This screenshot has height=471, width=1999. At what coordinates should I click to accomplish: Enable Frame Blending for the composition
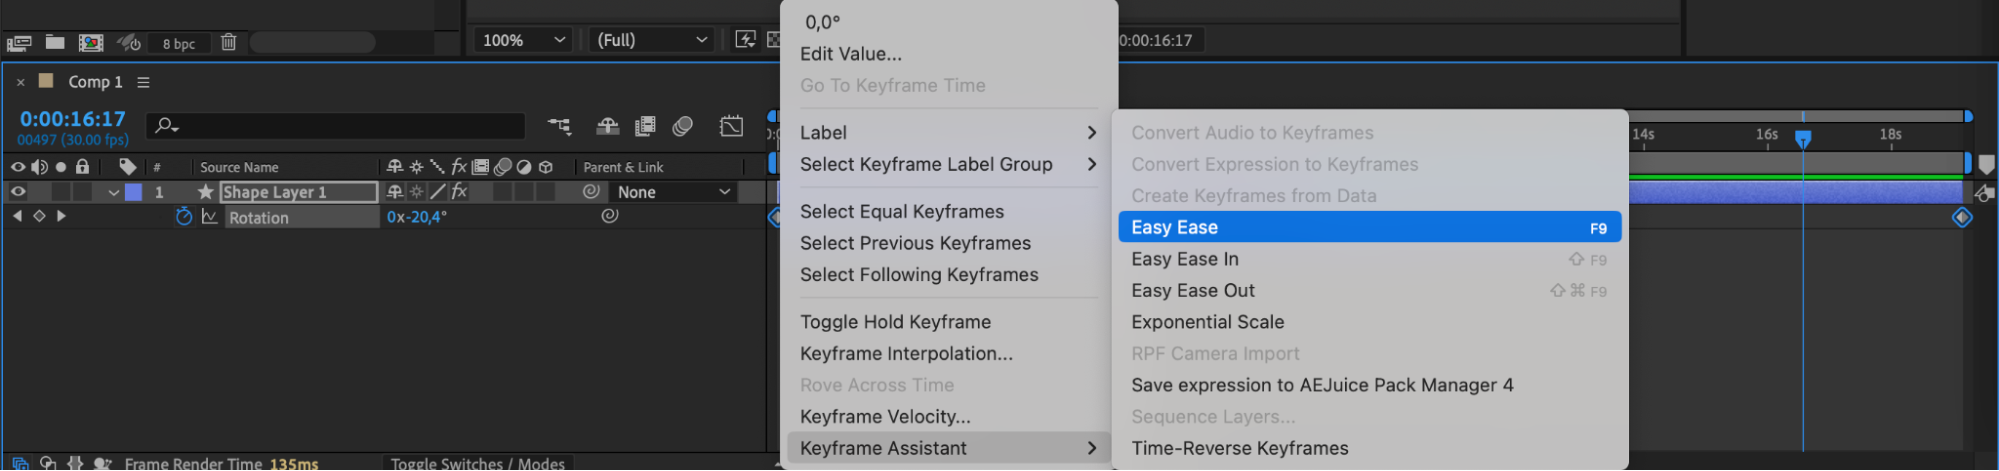click(646, 126)
